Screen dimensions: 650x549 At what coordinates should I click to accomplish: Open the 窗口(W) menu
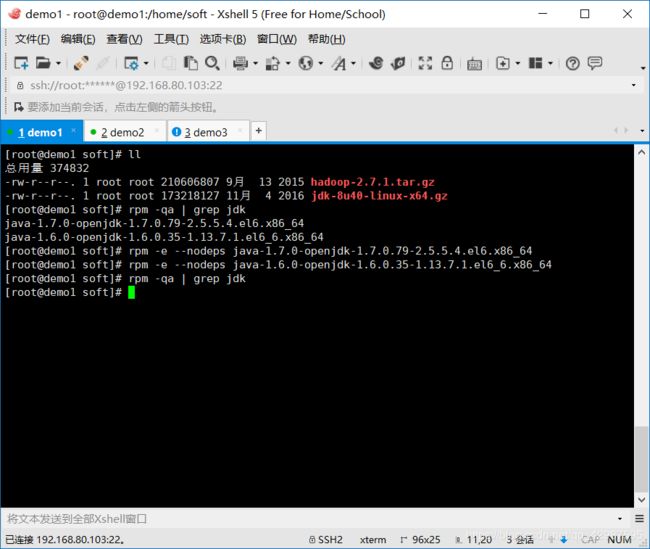pyautogui.click(x=277, y=39)
